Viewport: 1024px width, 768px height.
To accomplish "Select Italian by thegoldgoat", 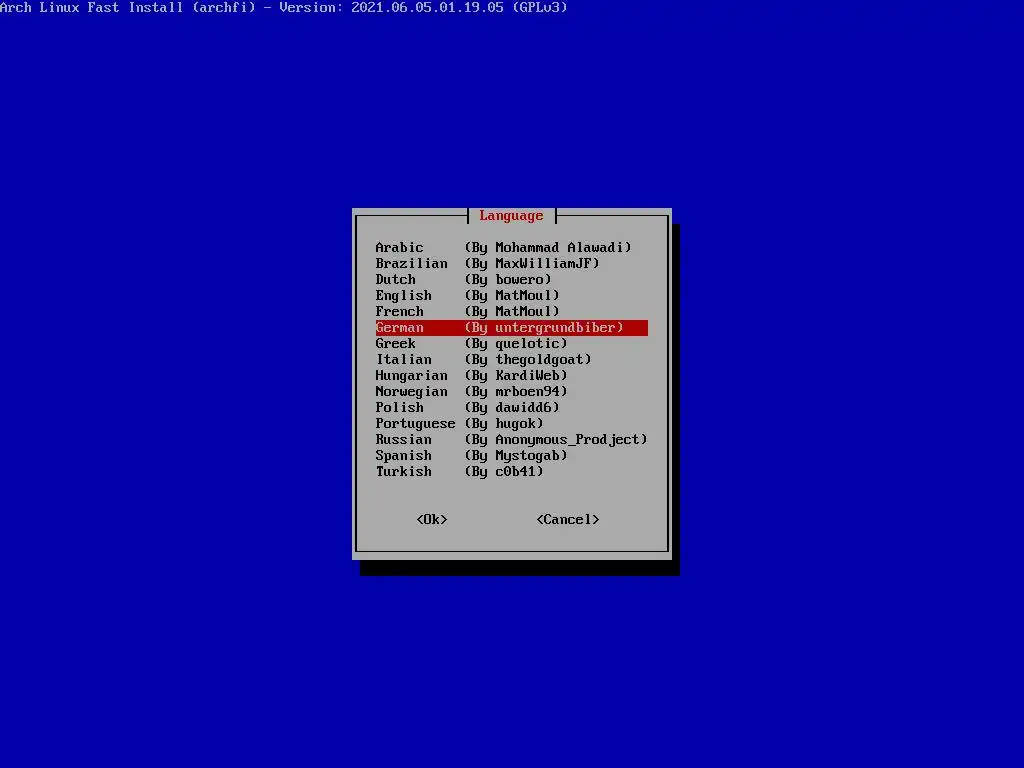I will (x=511, y=359).
